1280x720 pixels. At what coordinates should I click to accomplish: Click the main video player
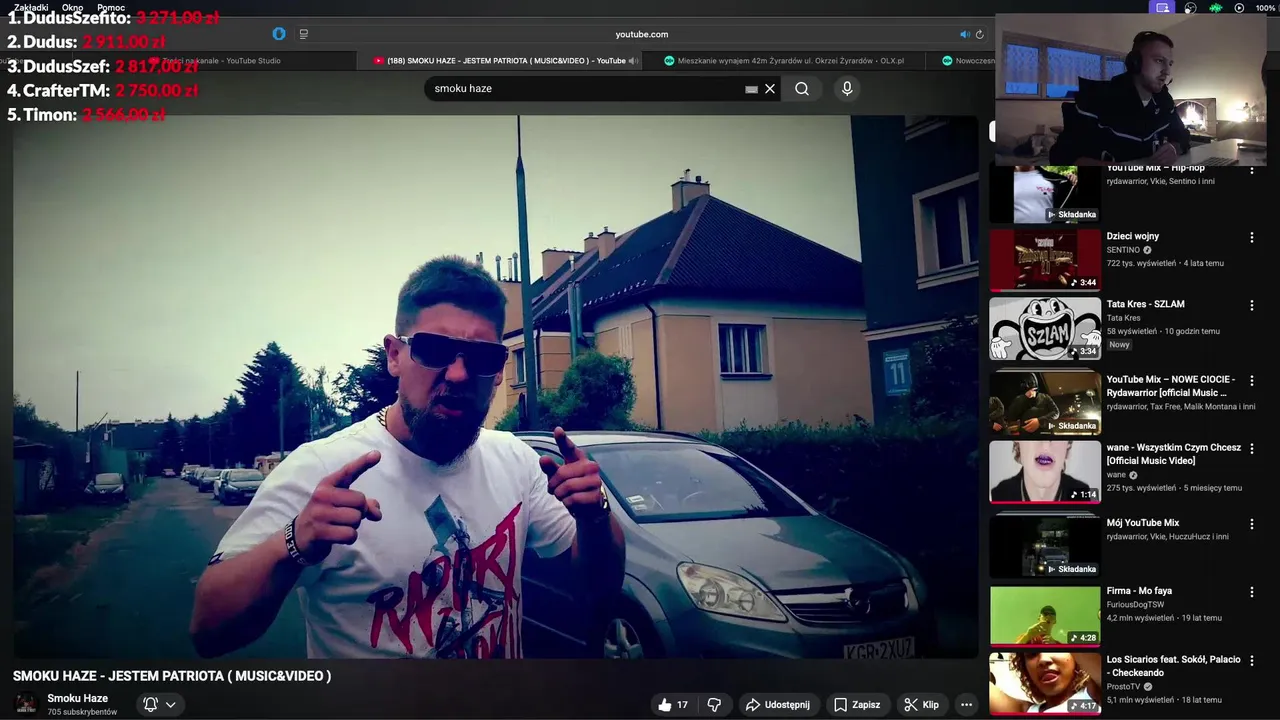[495, 387]
